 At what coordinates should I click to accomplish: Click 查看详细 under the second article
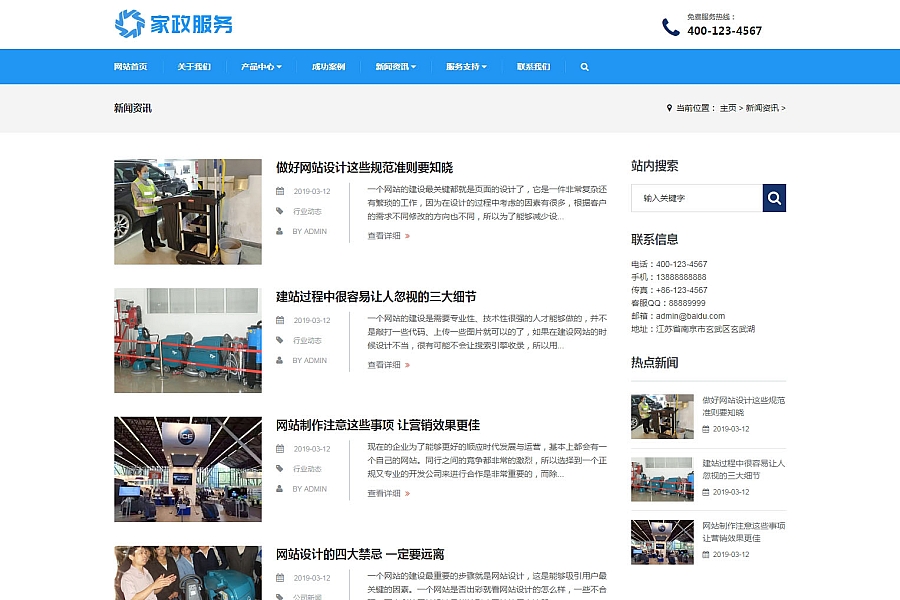tap(384, 365)
